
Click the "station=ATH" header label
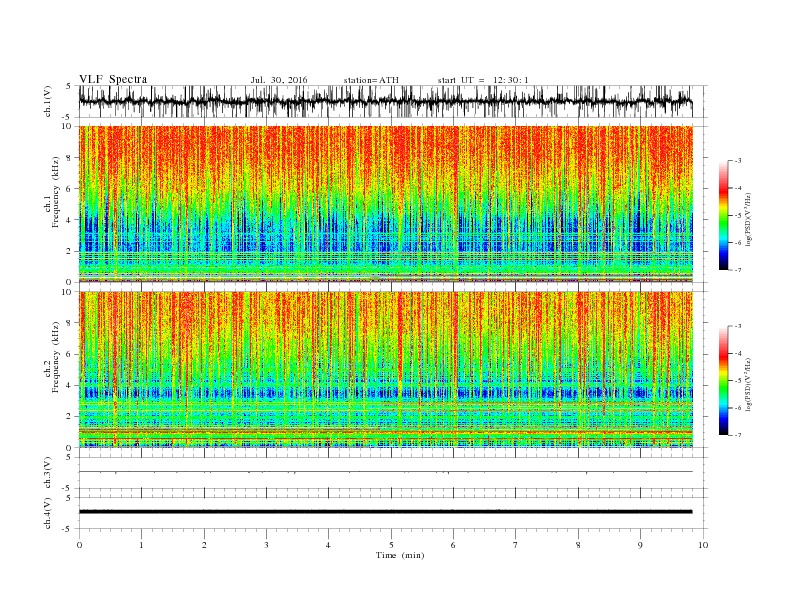[371, 80]
